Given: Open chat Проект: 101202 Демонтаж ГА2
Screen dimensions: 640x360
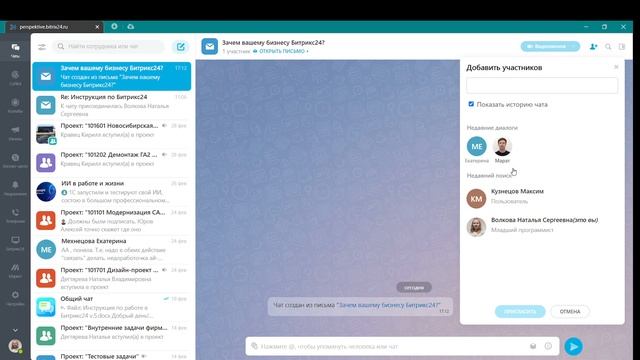Looking at the screenshot, I should click(111, 163).
